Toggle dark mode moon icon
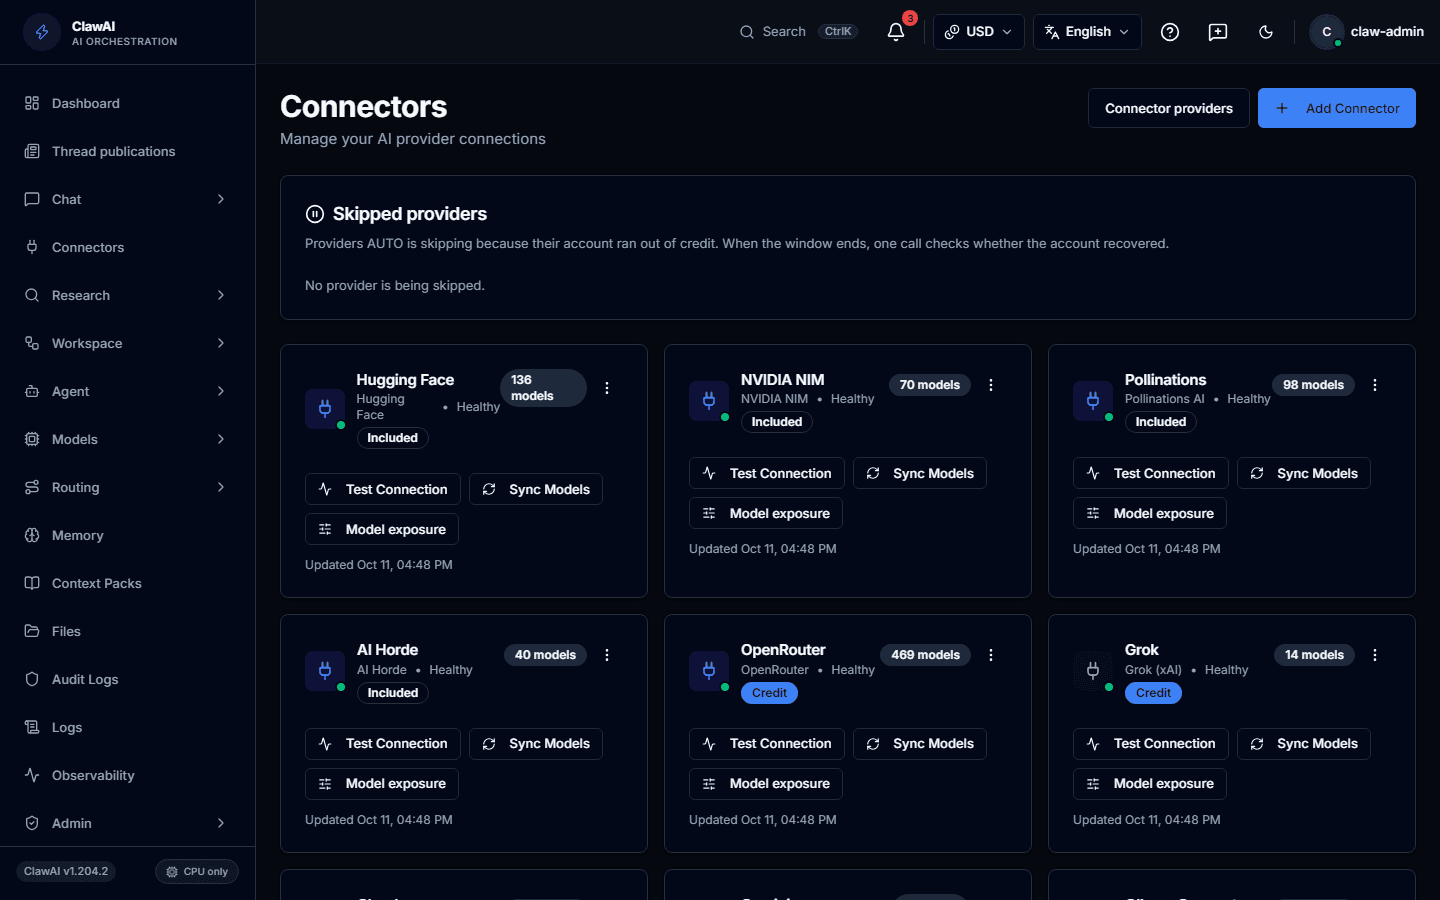 [x=1266, y=32]
